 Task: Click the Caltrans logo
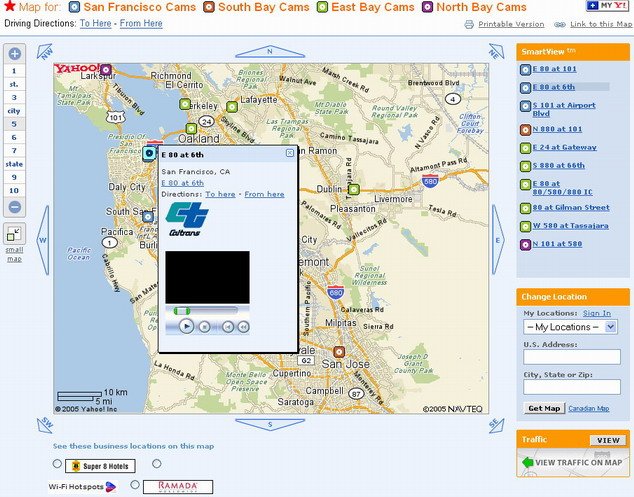tap(187, 218)
